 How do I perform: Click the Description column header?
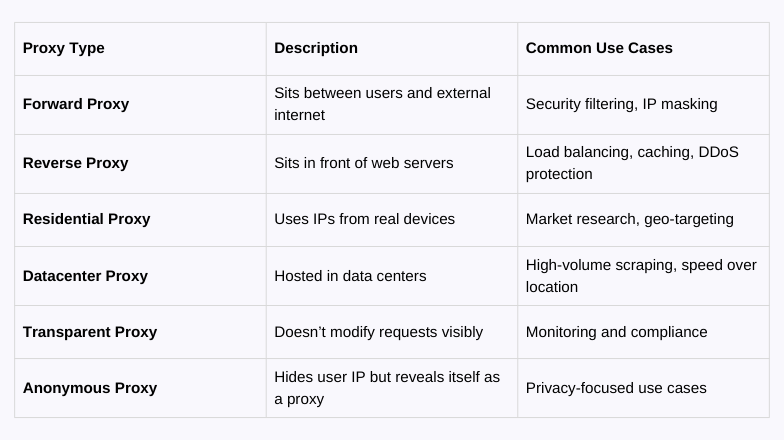click(392, 48)
